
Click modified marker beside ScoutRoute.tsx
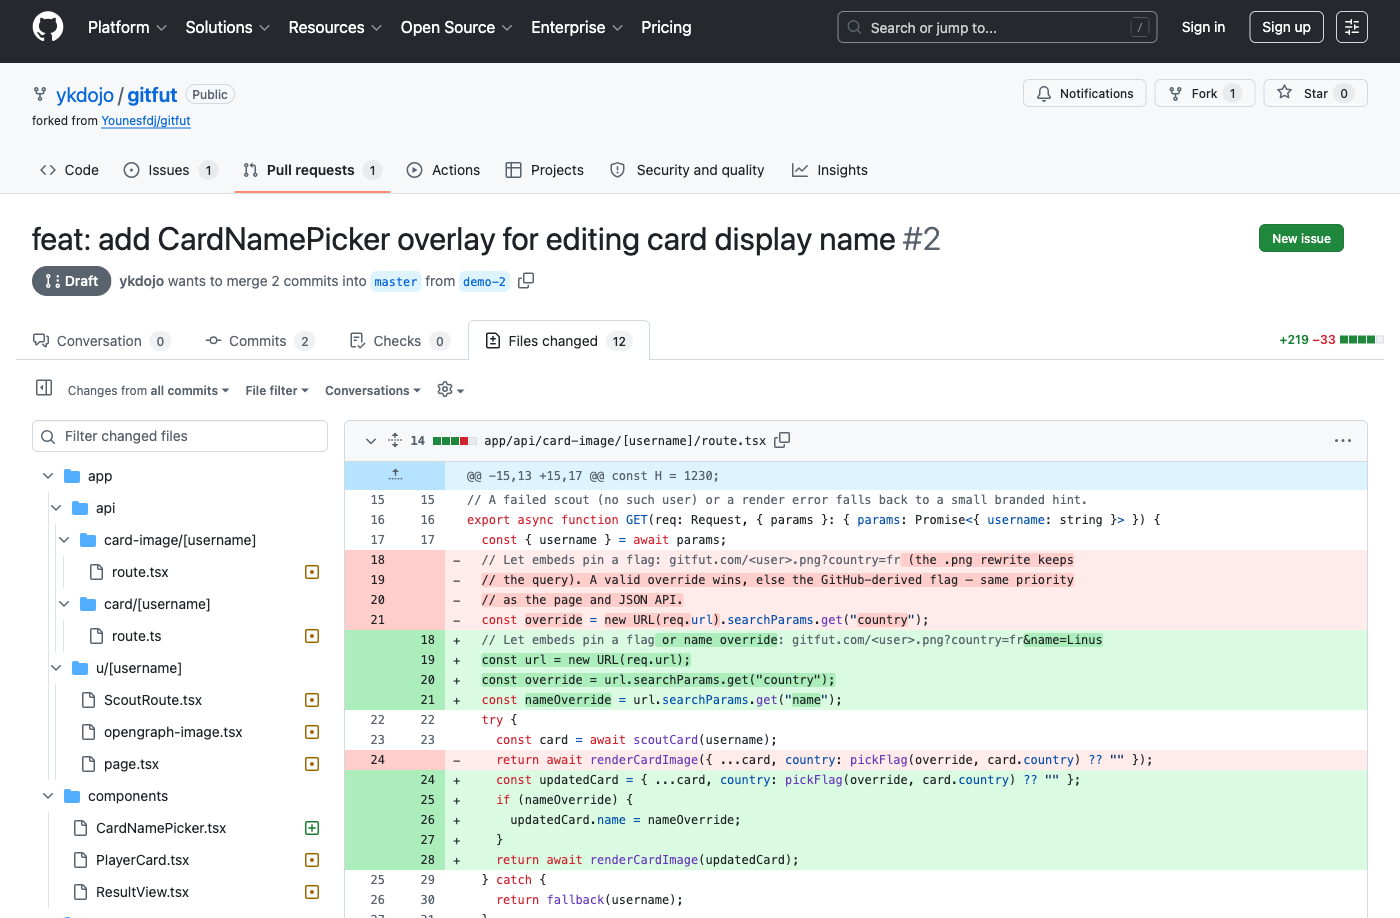[312, 700]
